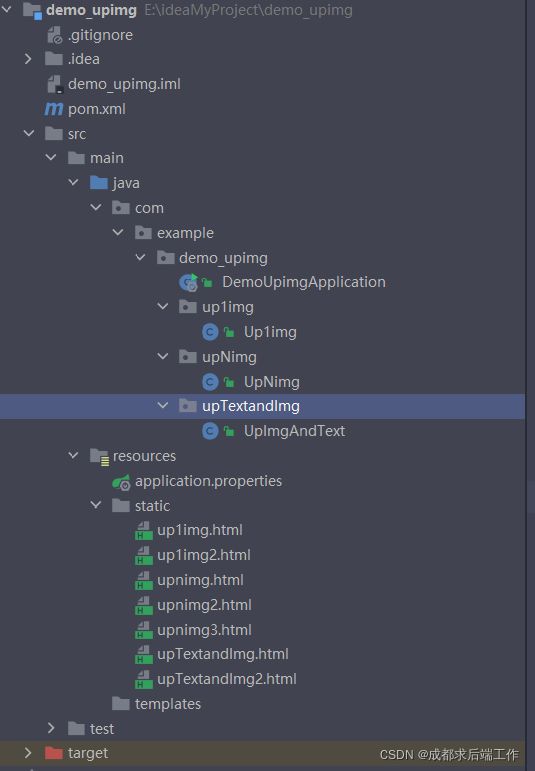Select the templates folder
535x771 pixels.
coord(168,704)
